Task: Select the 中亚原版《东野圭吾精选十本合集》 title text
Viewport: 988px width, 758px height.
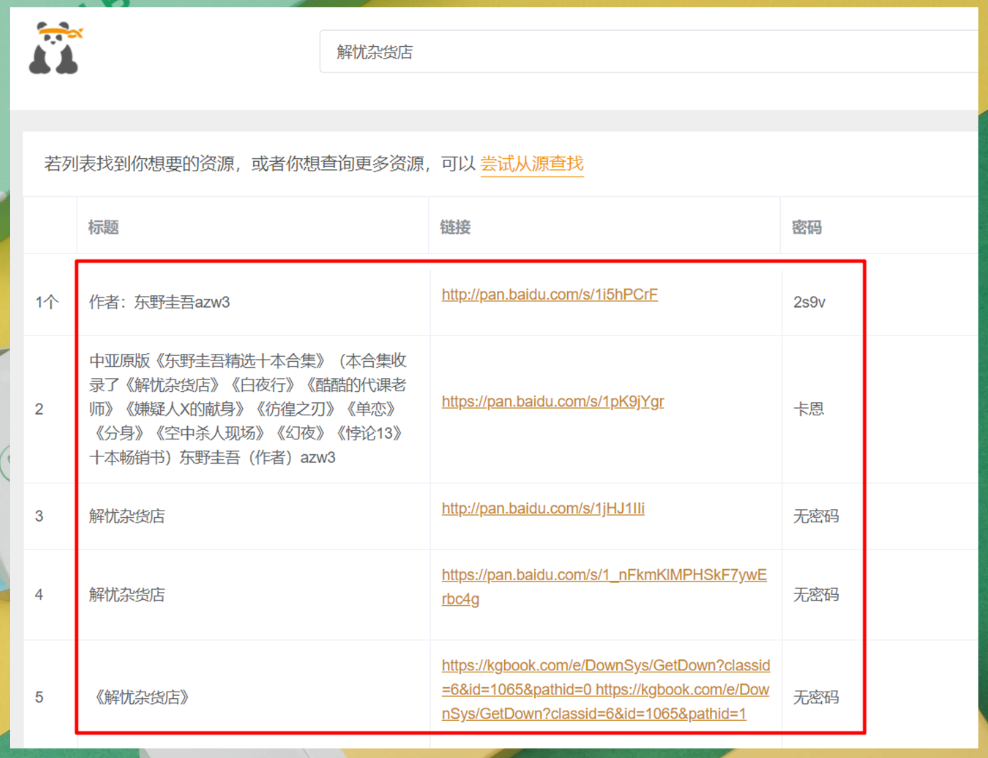Action: (248, 409)
